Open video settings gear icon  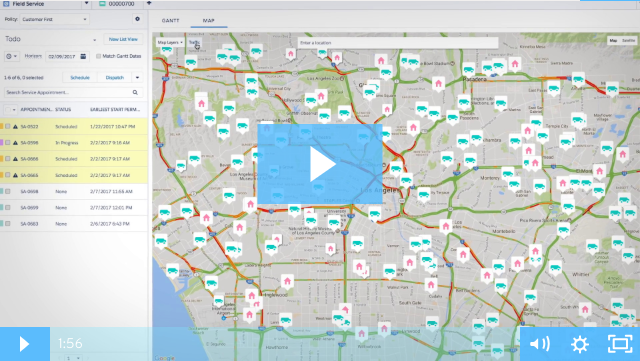click(580, 344)
